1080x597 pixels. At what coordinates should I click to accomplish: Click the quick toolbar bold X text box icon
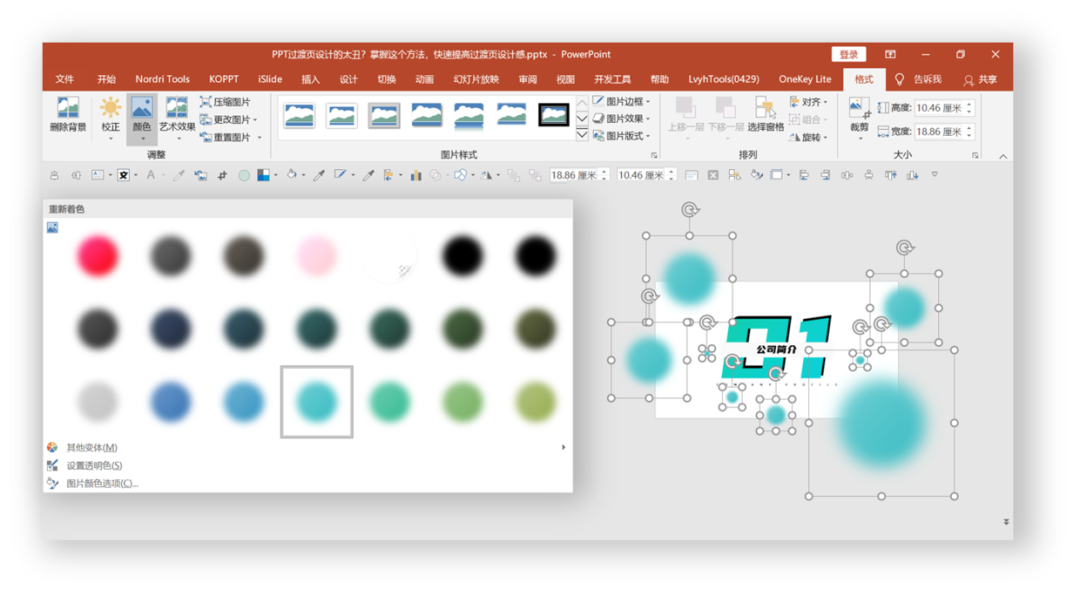coord(123,176)
